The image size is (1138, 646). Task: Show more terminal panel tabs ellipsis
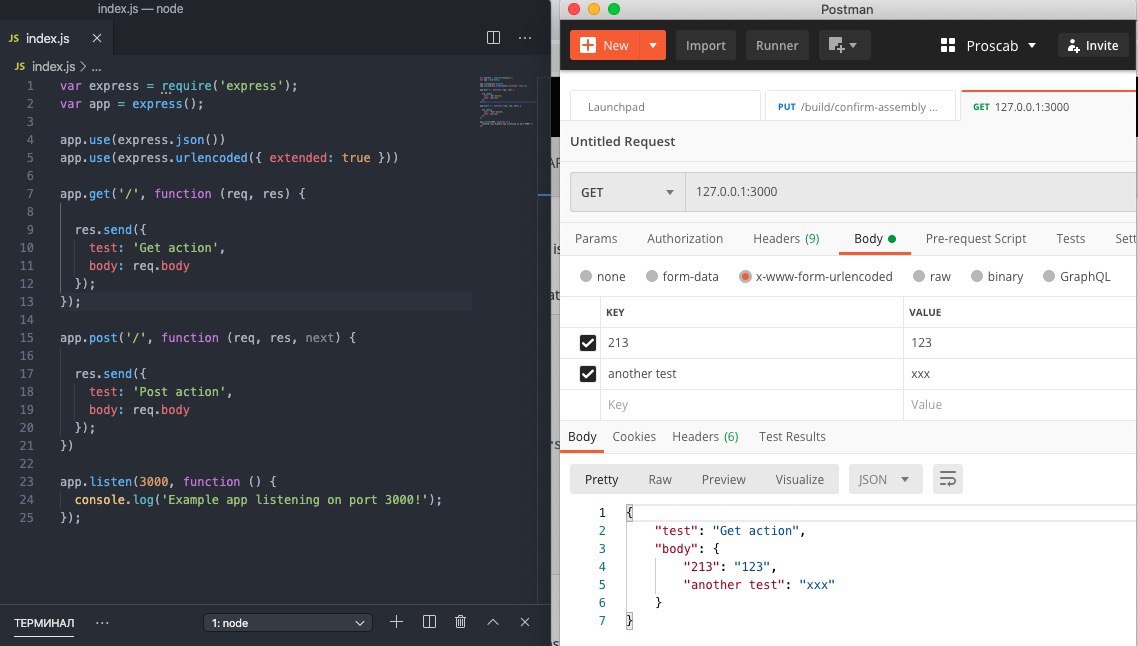(x=102, y=623)
